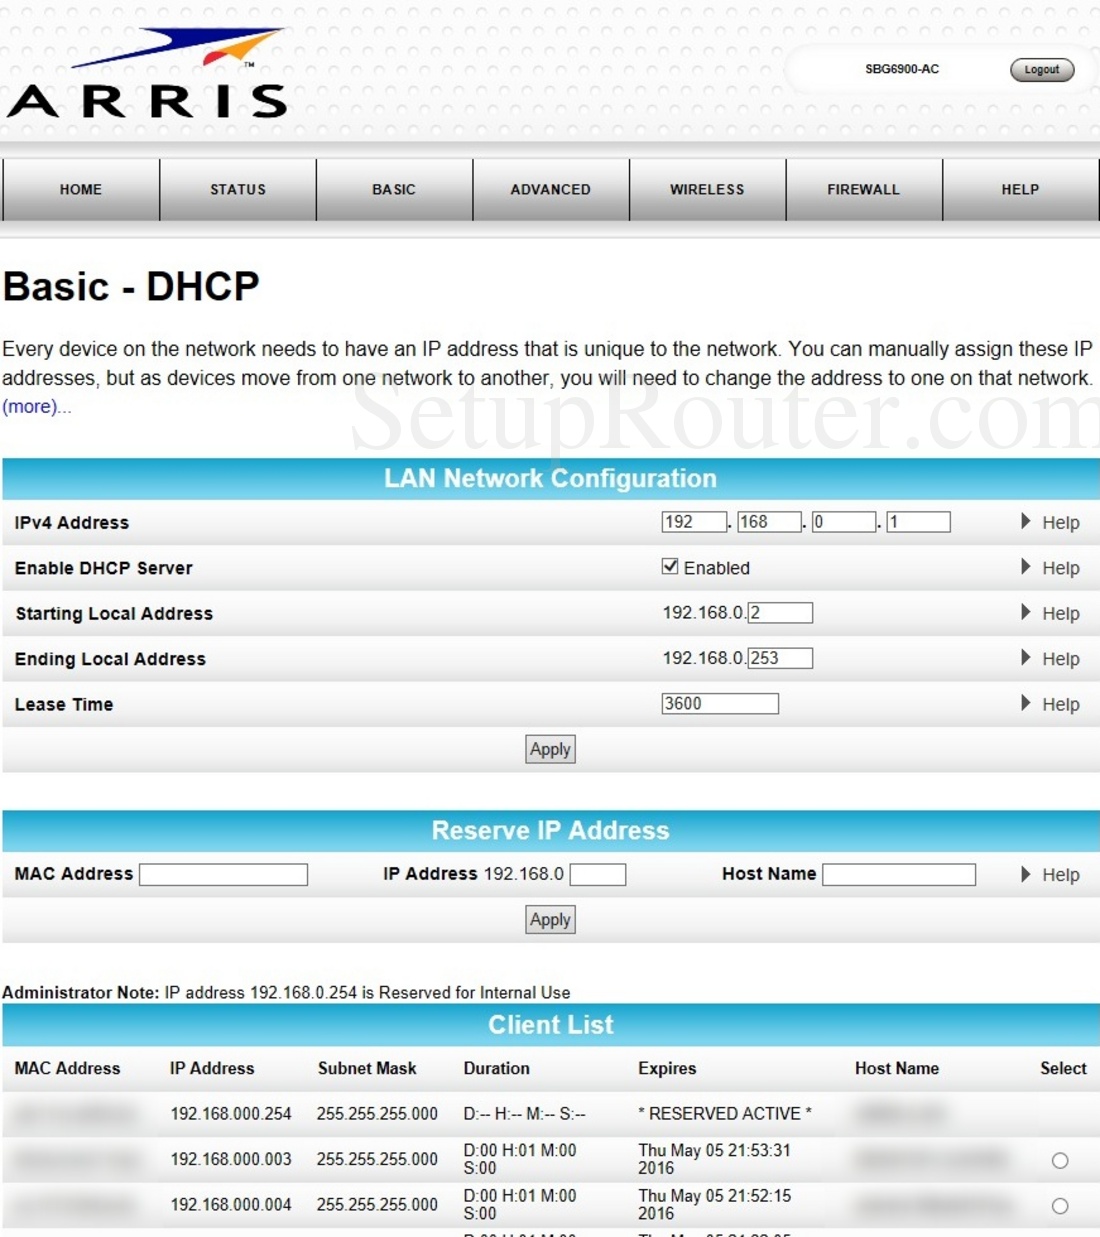Viewport: 1100px width, 1237px height.
Task: Open the WIRELESS tab
Action: [x=707, y=189]
